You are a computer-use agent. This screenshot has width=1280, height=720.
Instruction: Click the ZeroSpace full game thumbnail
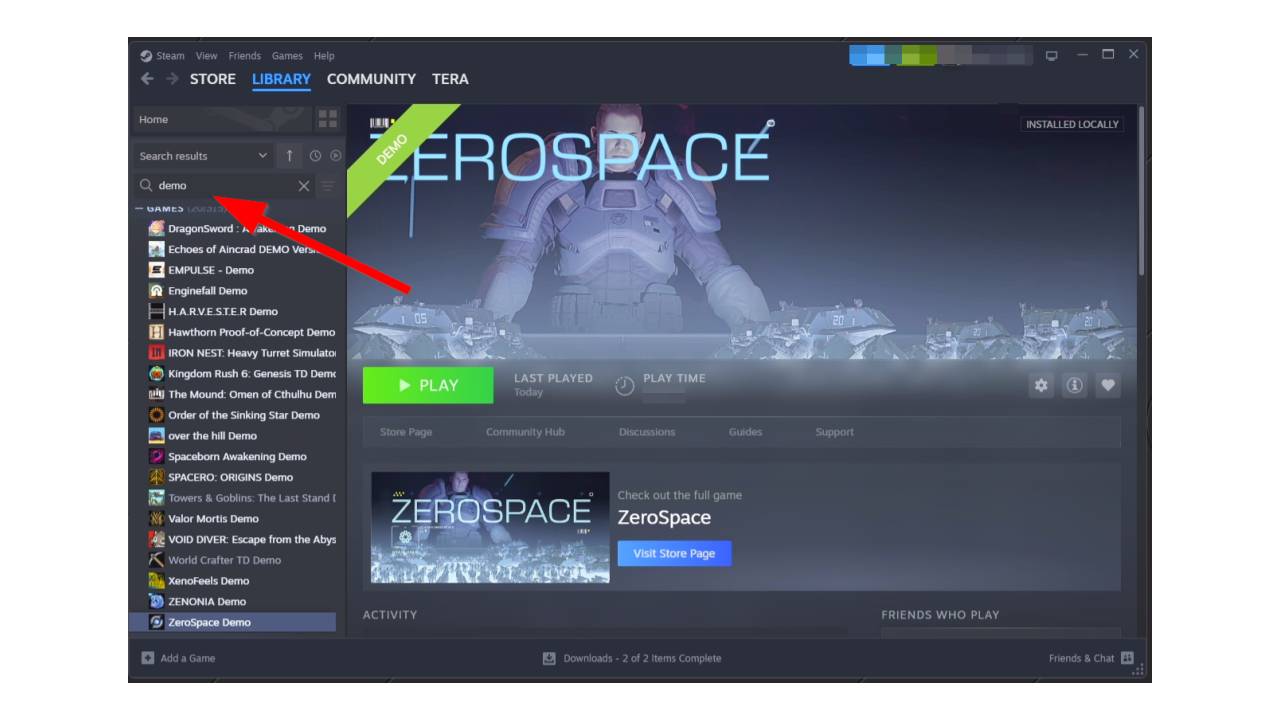tap(490, 527)
